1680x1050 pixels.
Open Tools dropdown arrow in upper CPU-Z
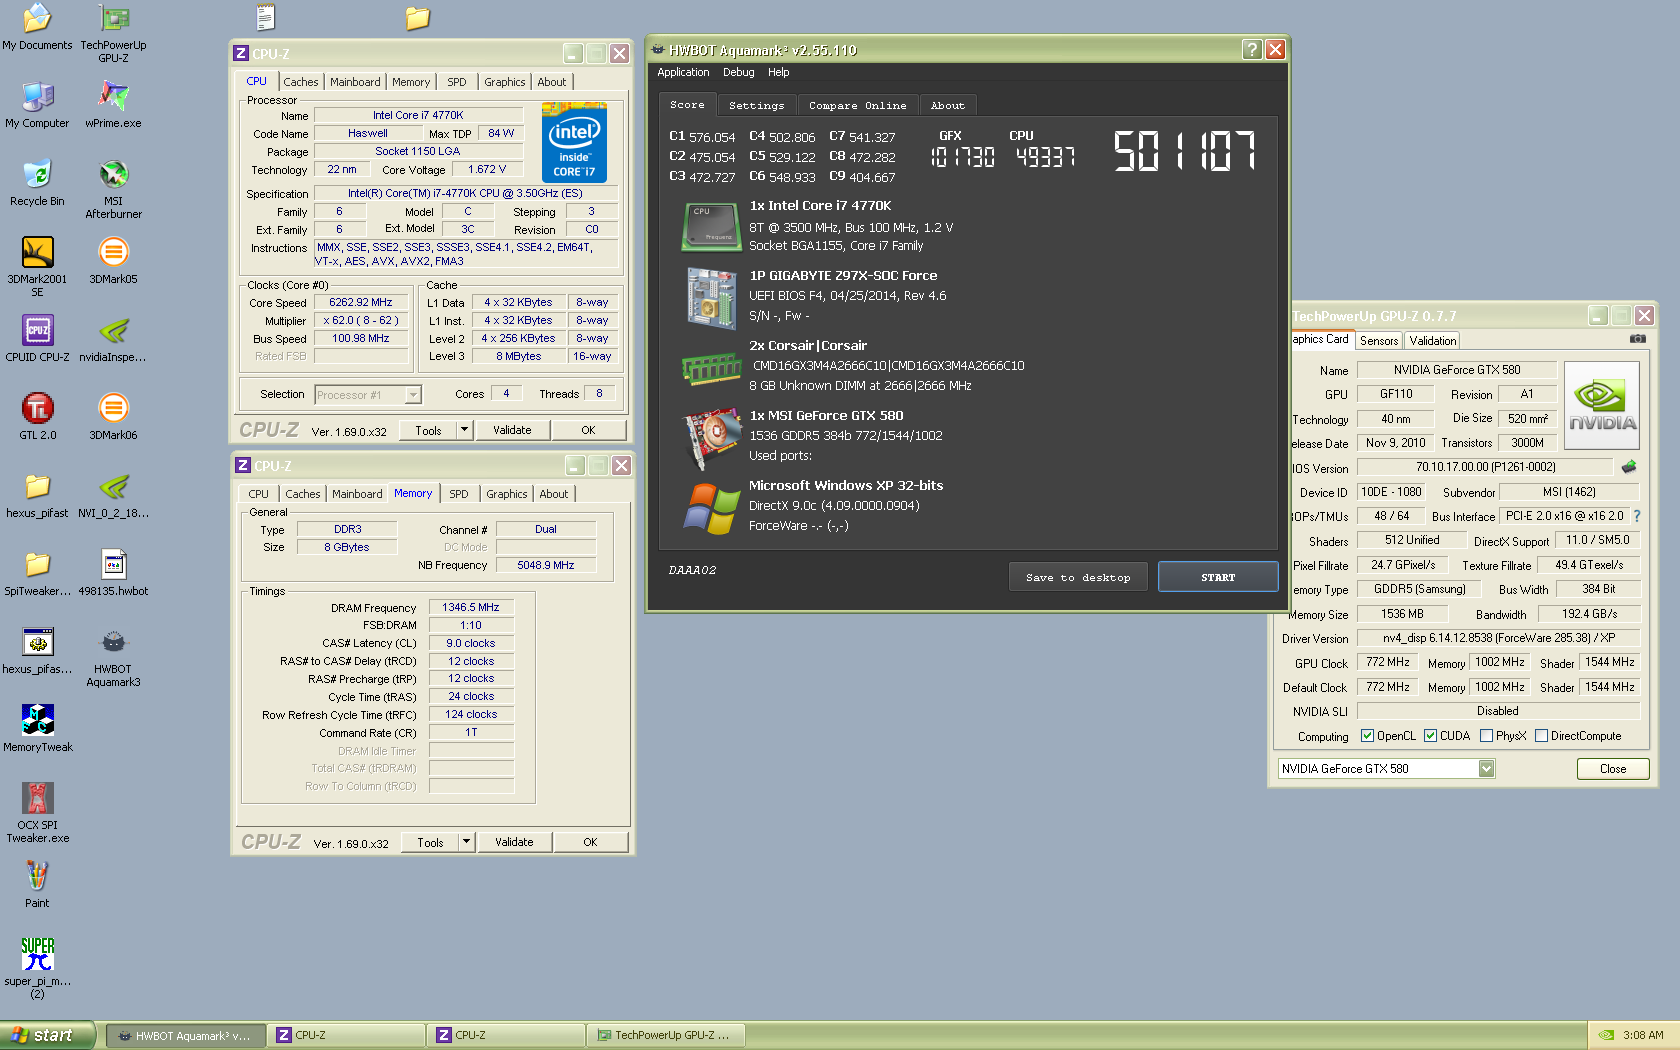[x=464, y=430]
